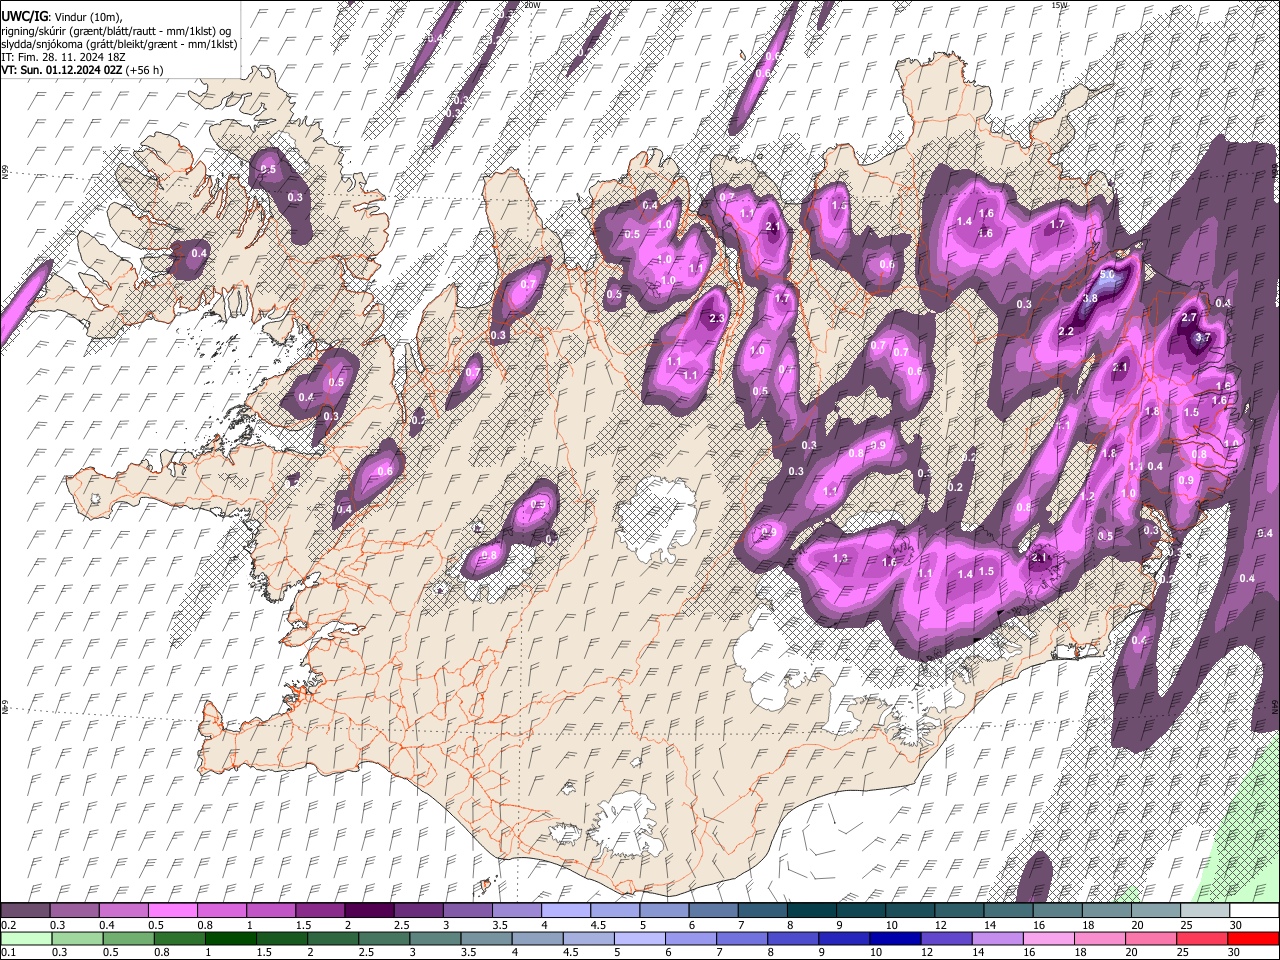Select the 'VT: Sun. 01.12.2024 02Z' valid time

pyautogui.click(x=62, y=70)
